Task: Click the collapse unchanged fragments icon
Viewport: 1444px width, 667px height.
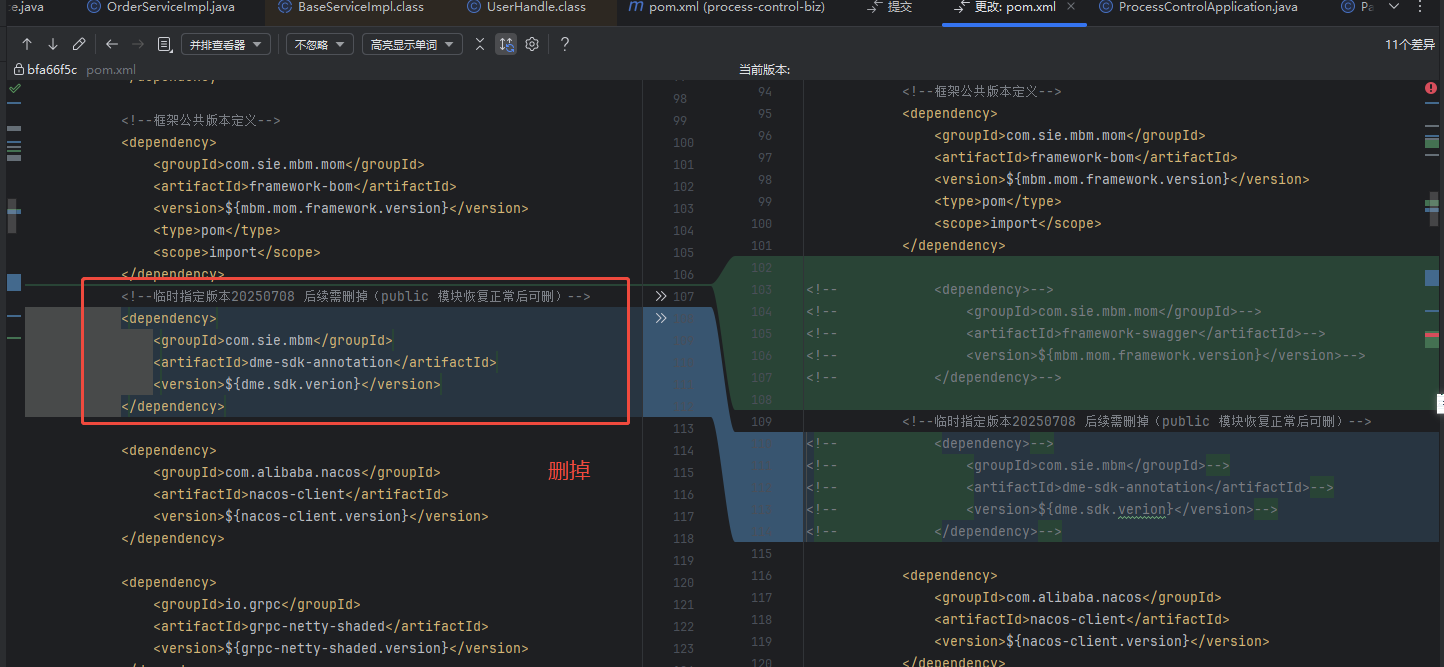Action: (x=480, y=44)
